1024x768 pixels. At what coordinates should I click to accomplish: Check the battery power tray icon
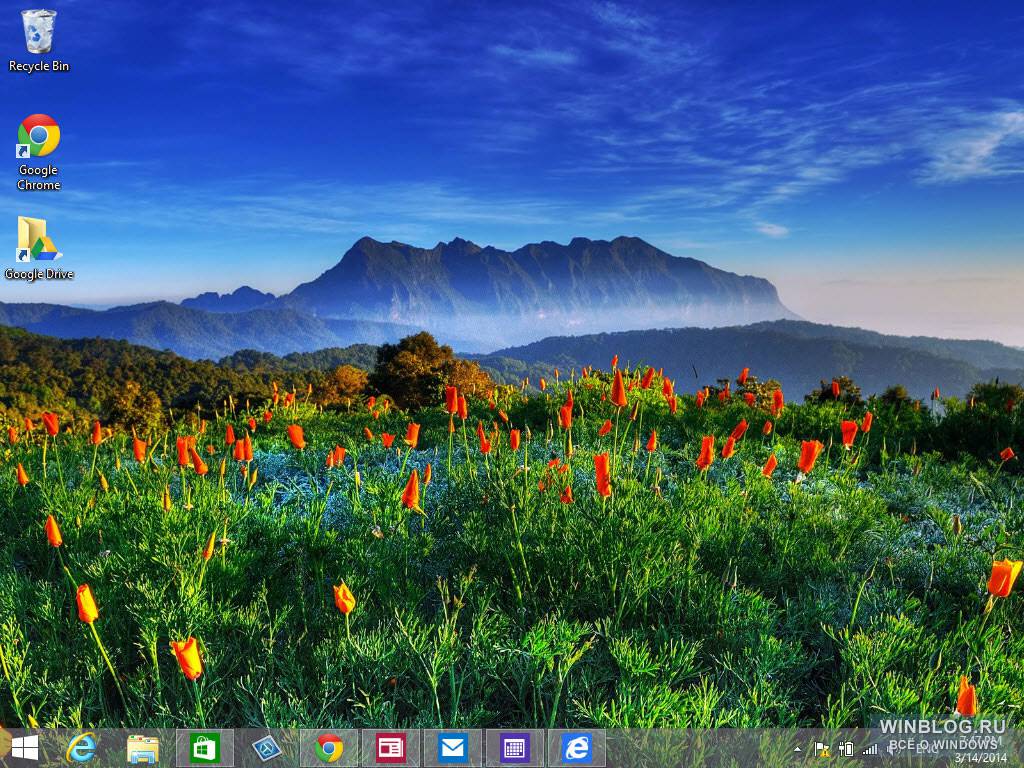tap(846, 750)
